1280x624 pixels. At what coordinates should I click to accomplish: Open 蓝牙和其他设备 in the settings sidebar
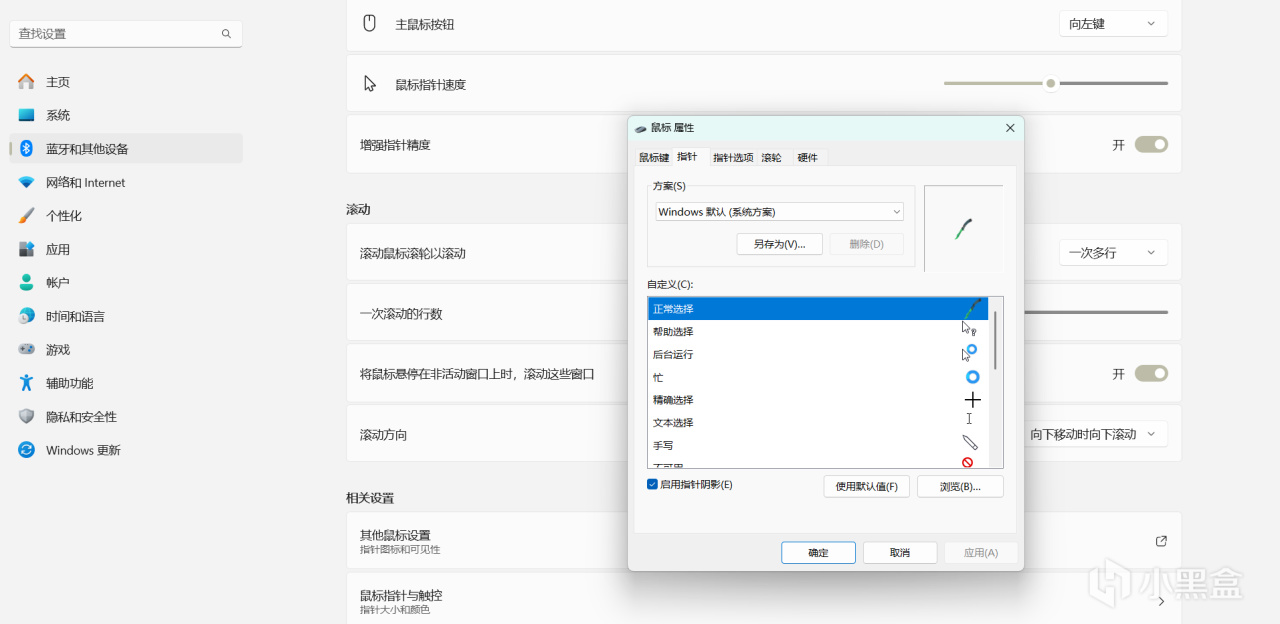point(126,149)
